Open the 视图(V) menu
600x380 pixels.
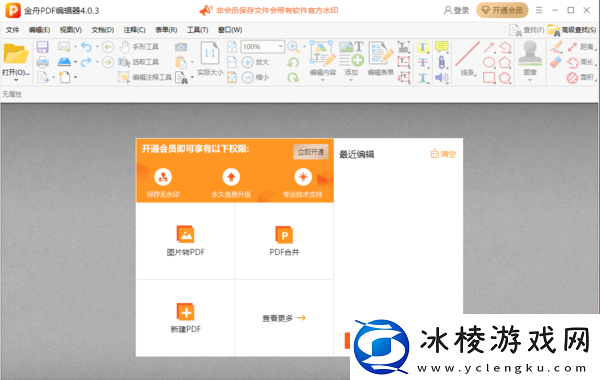(x=71, y=30)
